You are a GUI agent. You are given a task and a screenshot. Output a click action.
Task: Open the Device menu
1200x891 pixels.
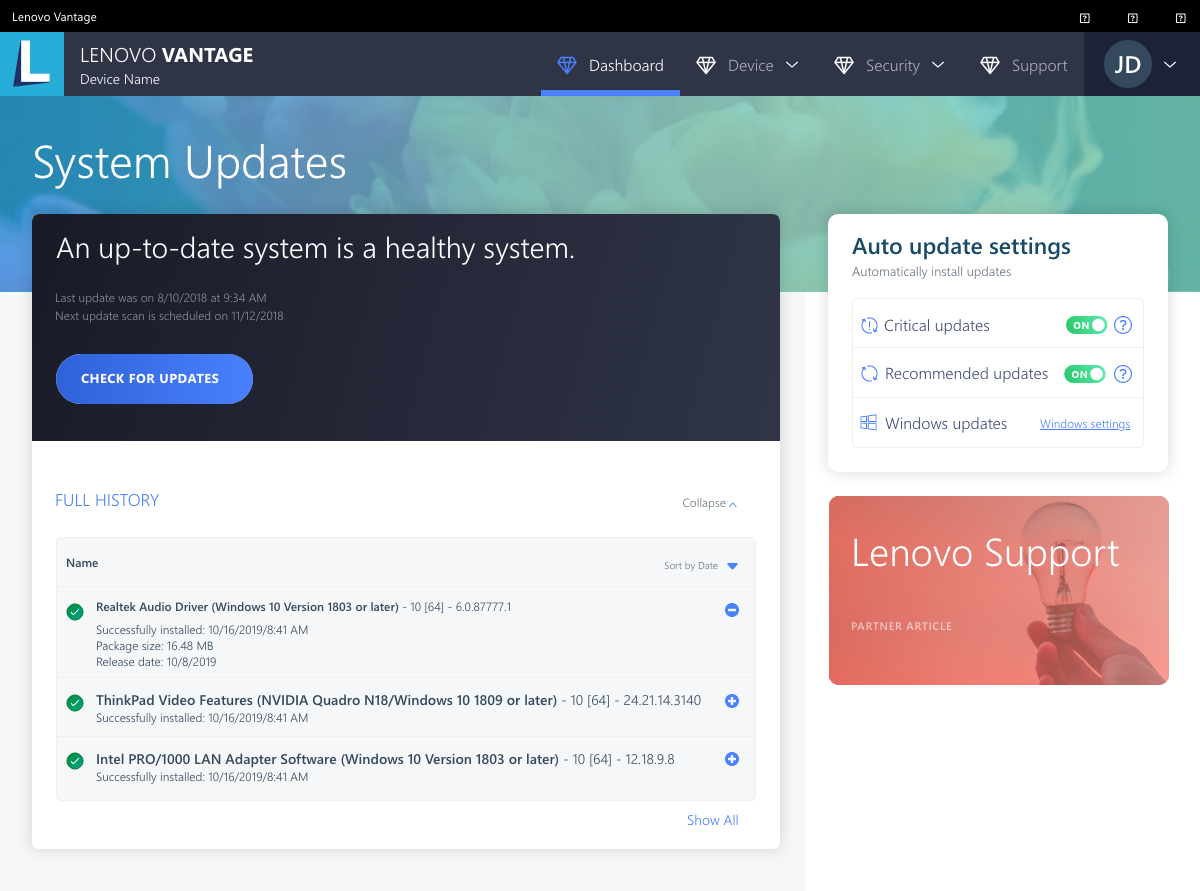pos(748,65)
